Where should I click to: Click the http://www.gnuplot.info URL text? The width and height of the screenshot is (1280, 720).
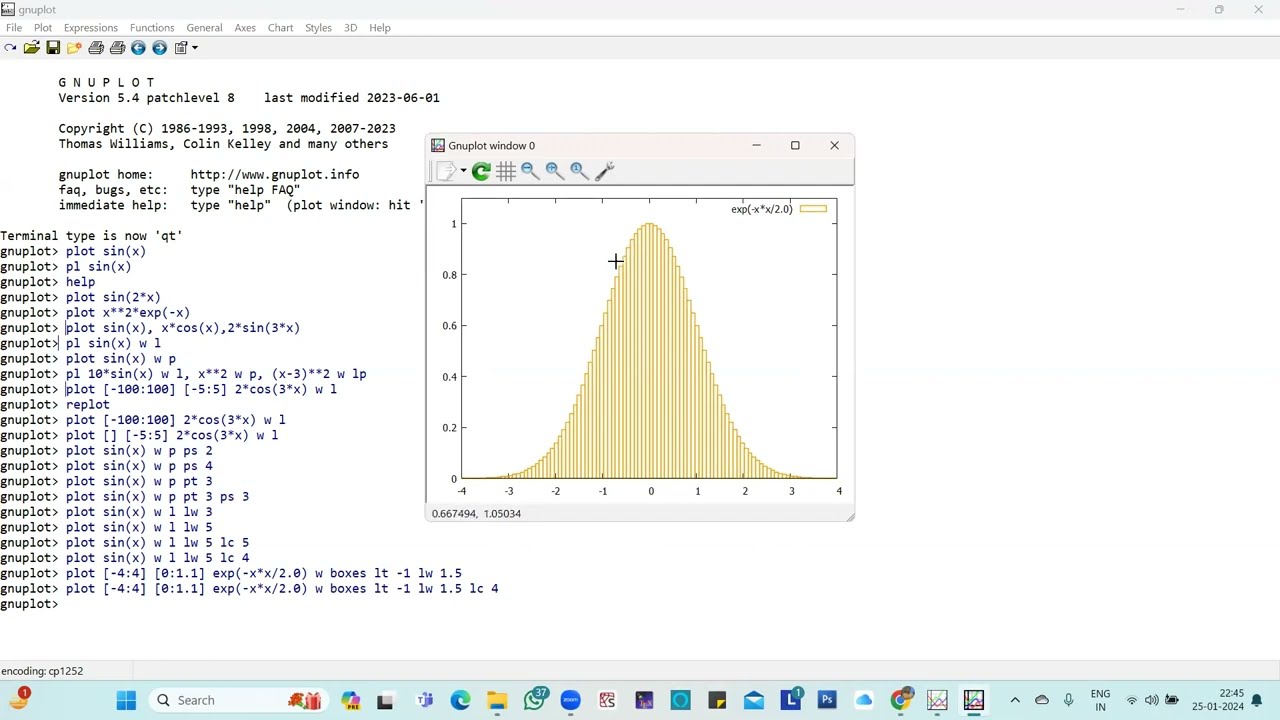(x=275, y=174)
